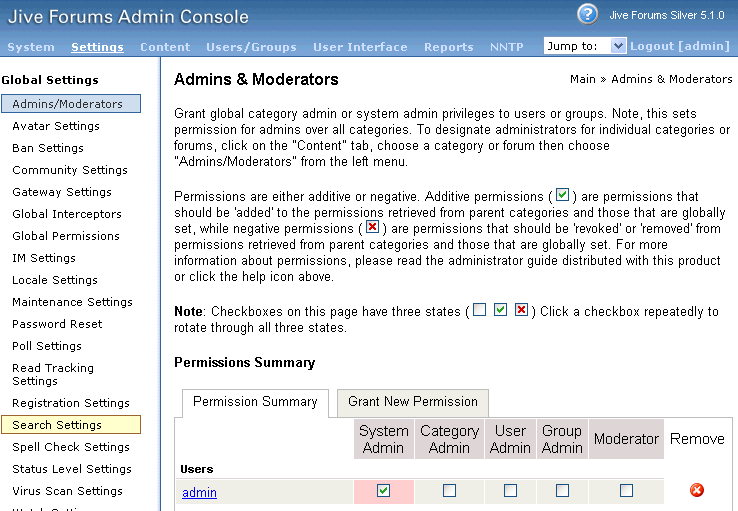Click the User Admin column header
This screenshot has height=511, width=738.
coord(510,439)
